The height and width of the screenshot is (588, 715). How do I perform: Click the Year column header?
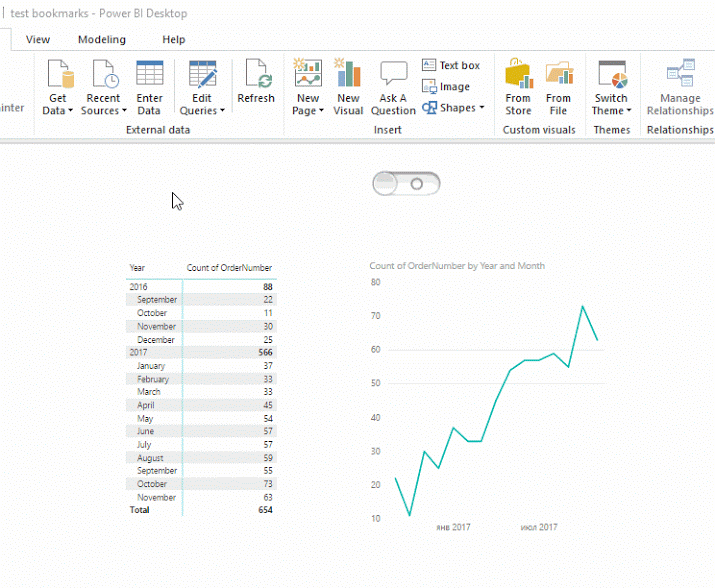137,268
